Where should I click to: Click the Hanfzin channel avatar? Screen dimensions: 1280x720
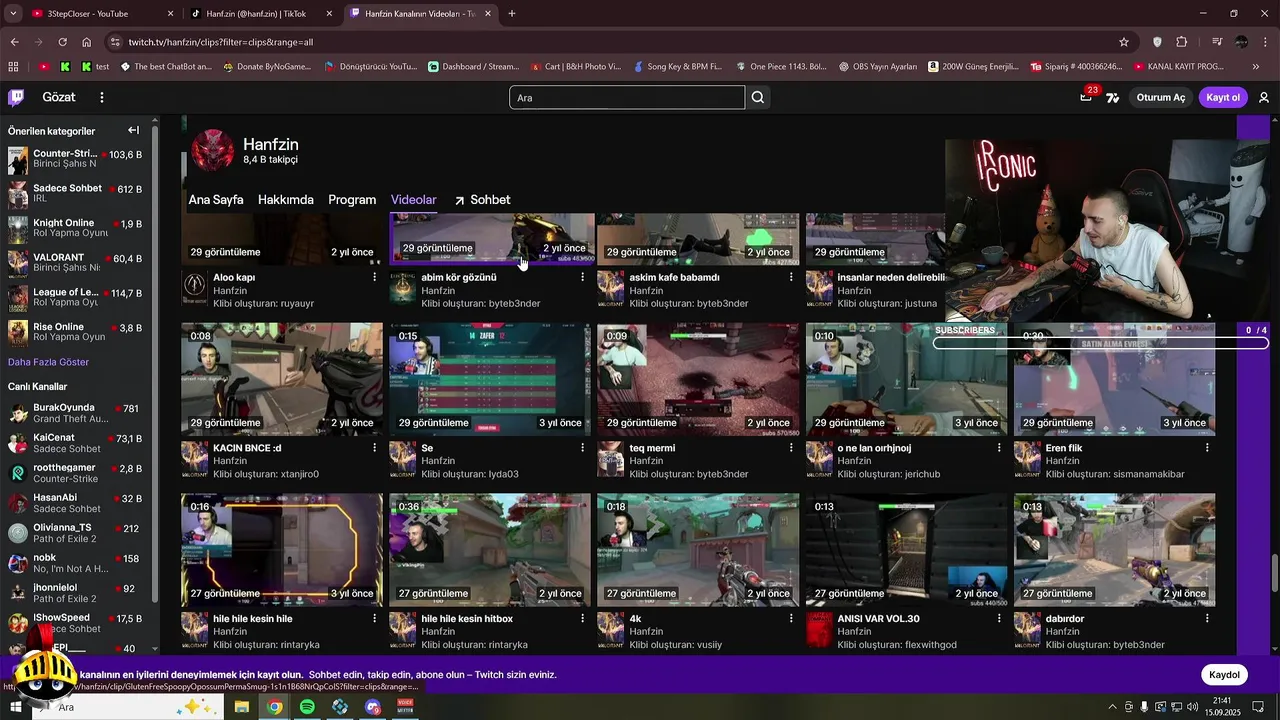212,150
